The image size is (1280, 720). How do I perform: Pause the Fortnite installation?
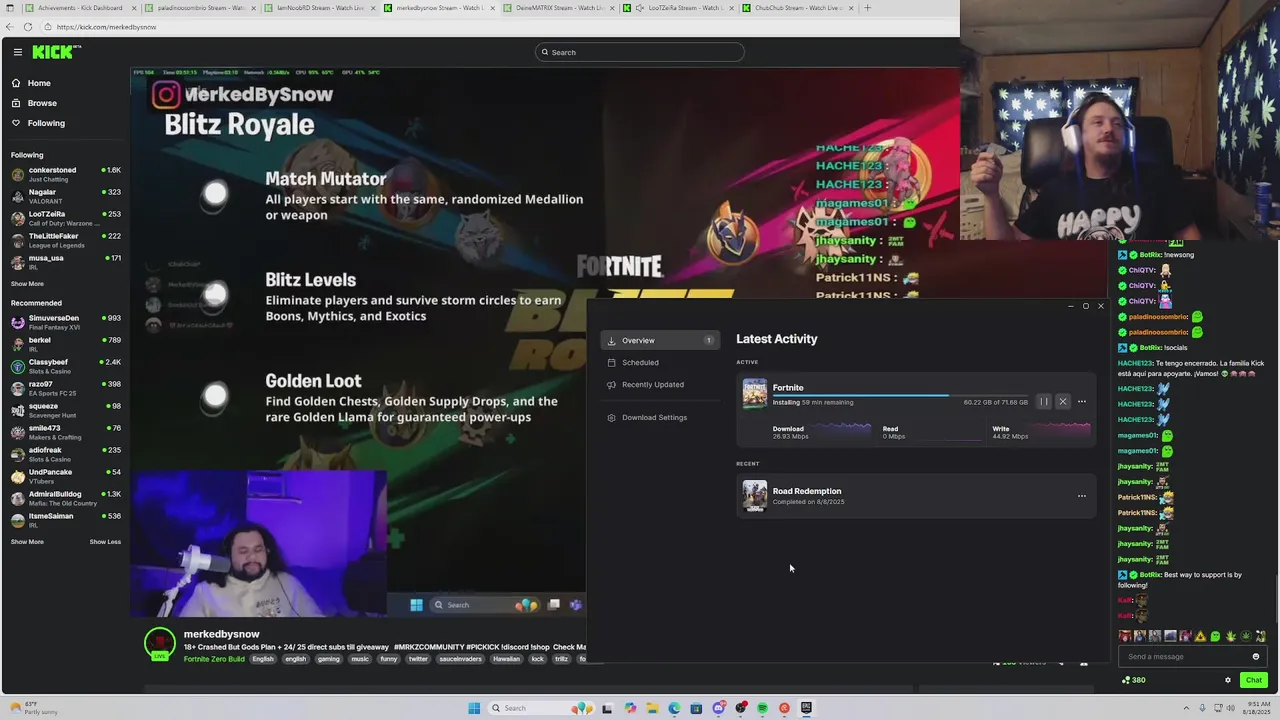1044,402
